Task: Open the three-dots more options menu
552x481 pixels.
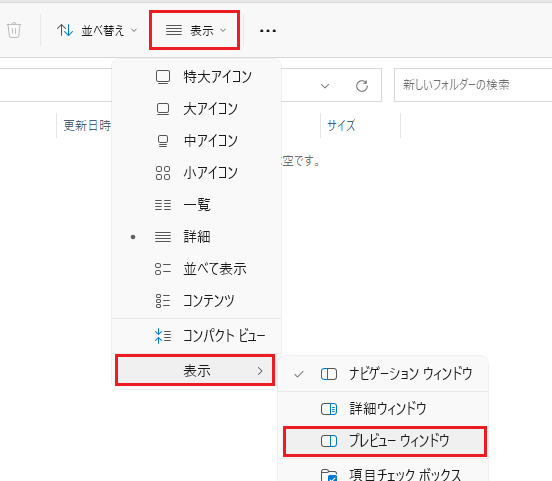Action: [268, 31]
